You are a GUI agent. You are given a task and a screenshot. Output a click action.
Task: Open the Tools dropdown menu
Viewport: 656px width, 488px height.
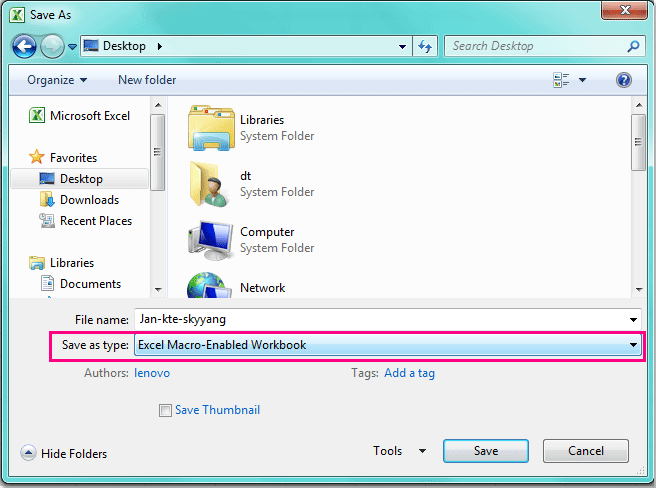400,451
